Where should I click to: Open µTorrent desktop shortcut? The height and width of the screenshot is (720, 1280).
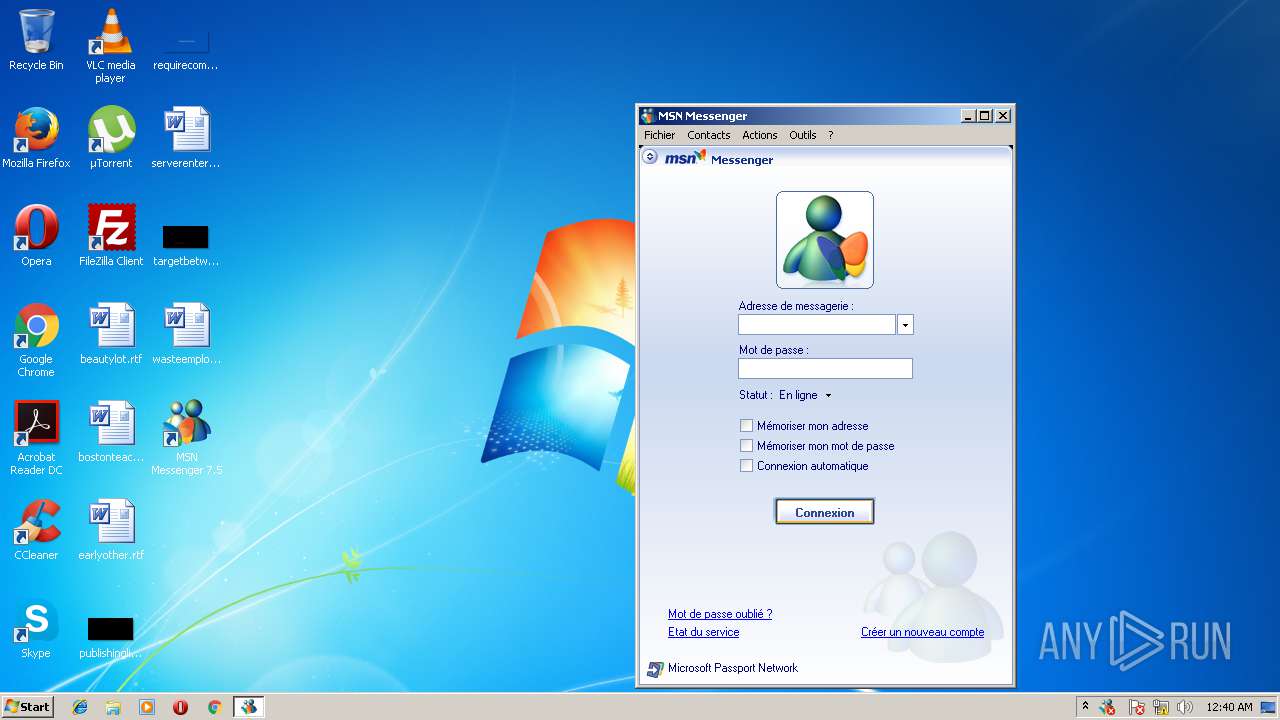(110, 138)
